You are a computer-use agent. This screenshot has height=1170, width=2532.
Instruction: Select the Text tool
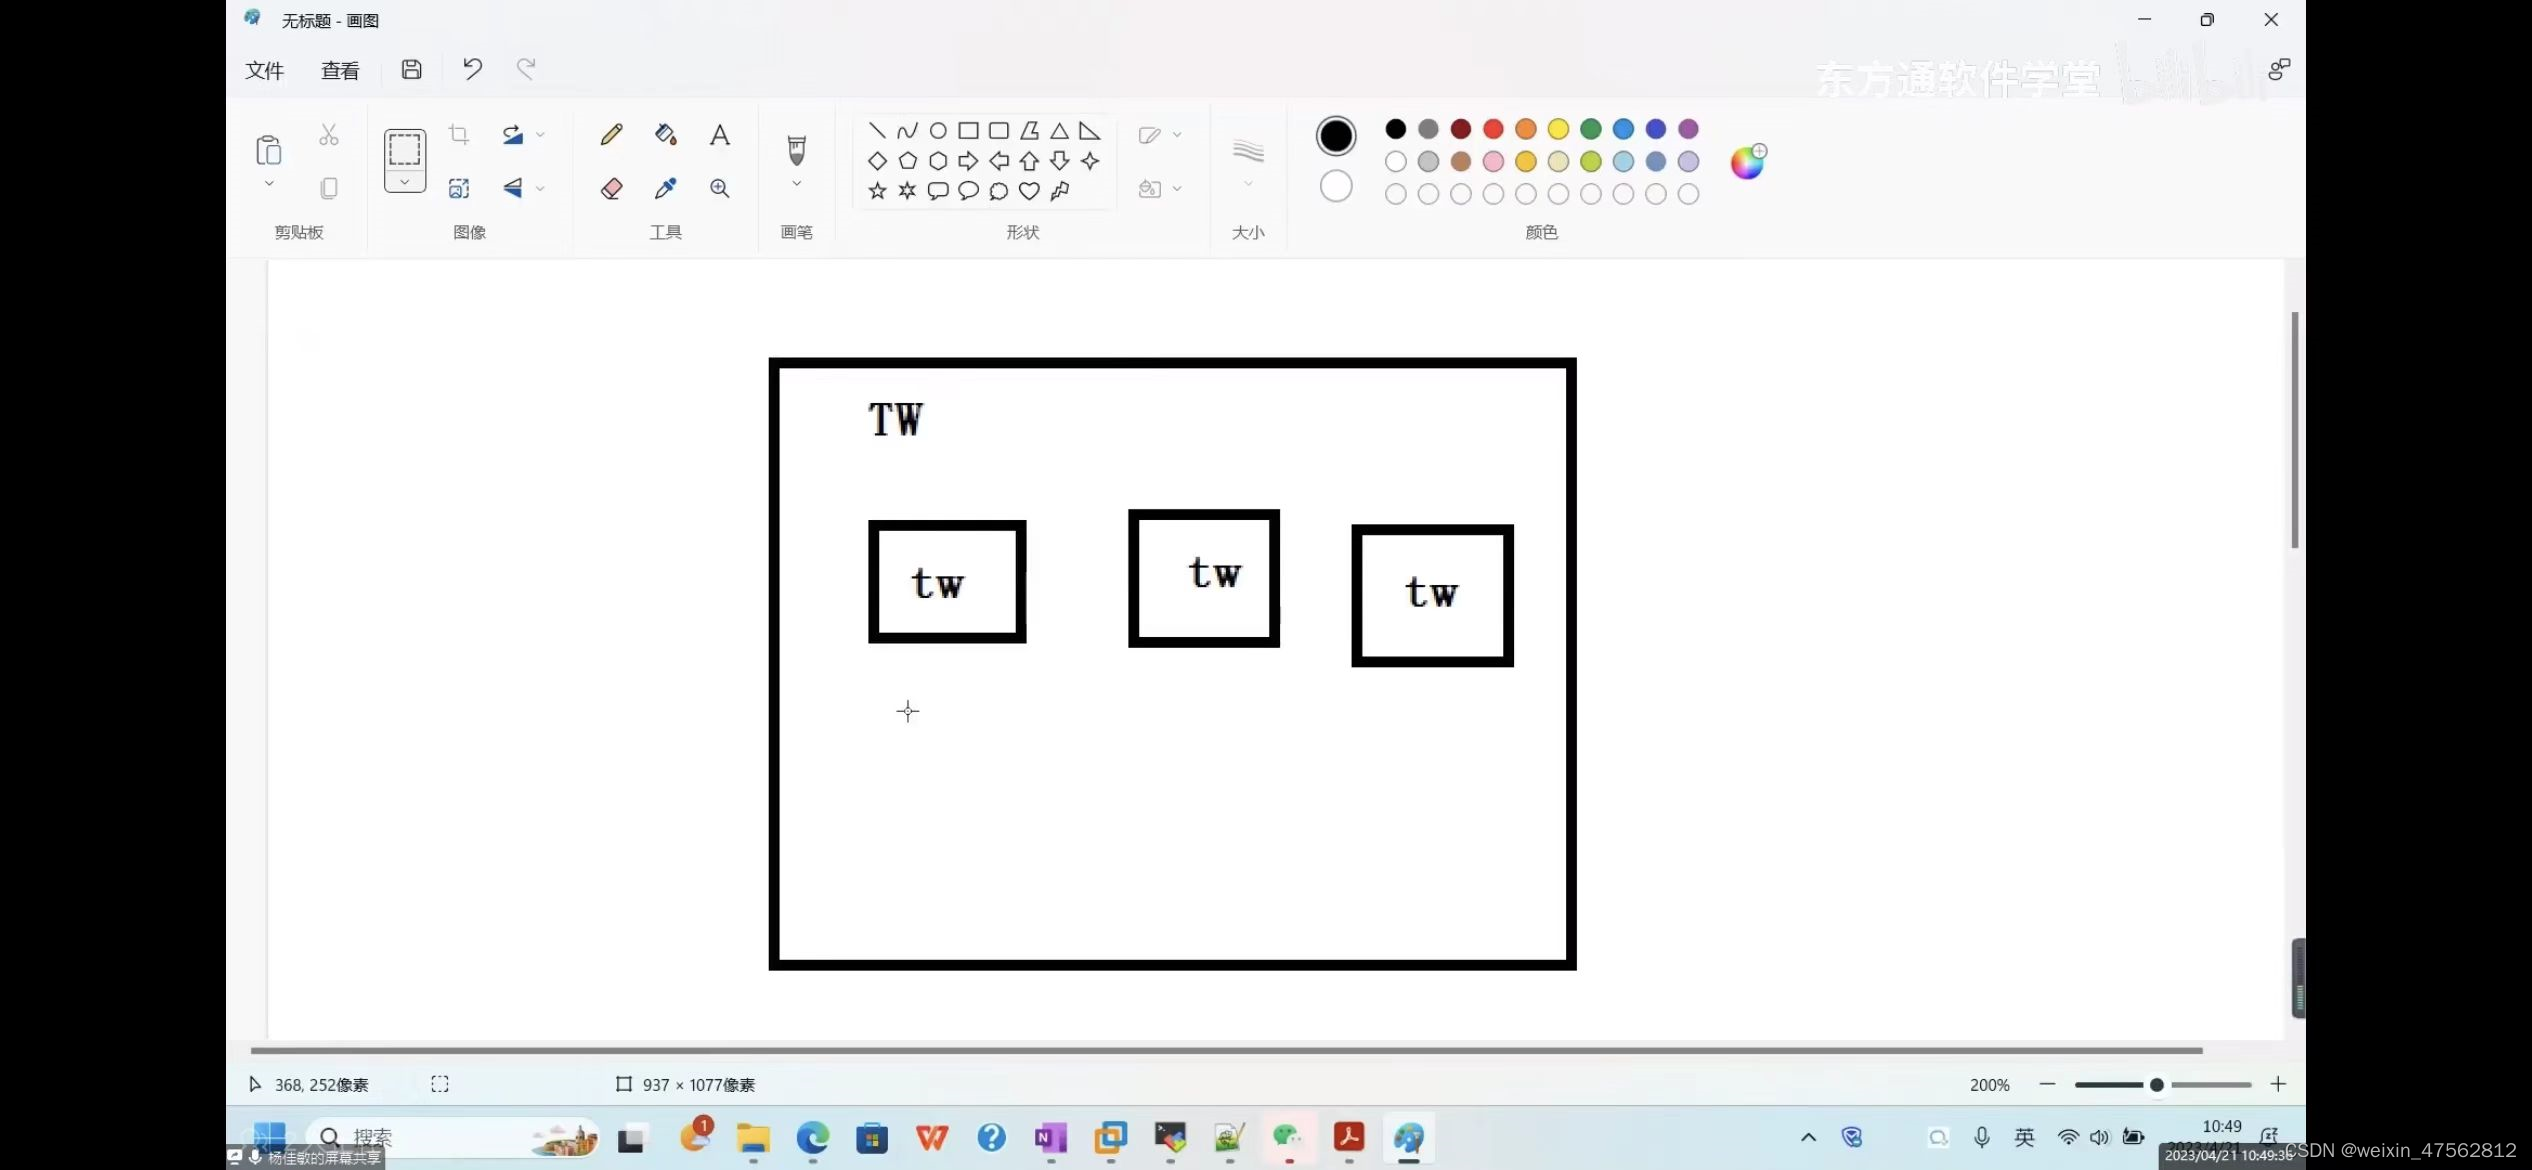[719, 135]
